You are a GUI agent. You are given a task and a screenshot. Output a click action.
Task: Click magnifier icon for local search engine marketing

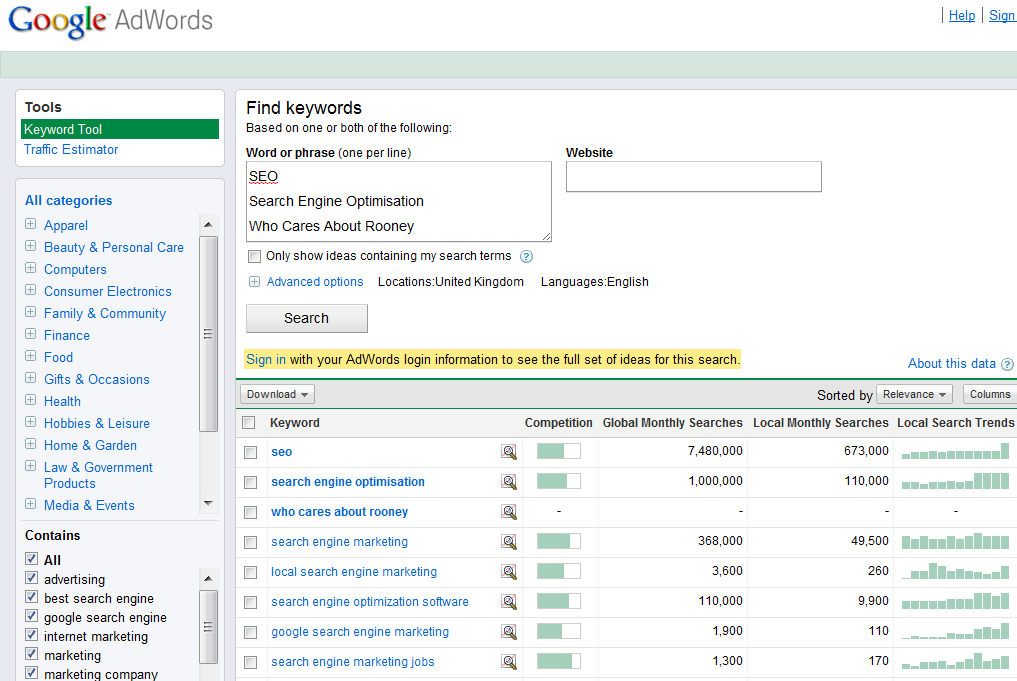point(509,571)
